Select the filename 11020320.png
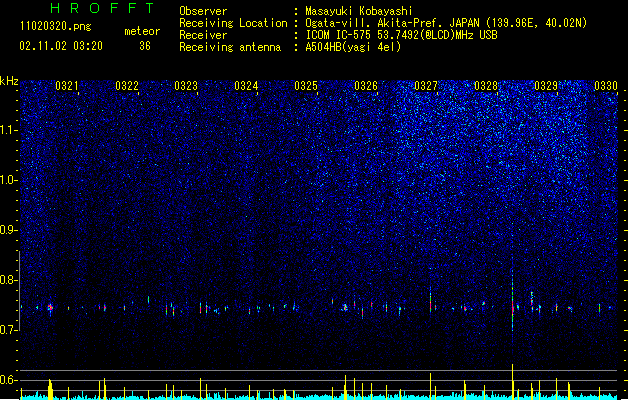This screenshot has height=400, width=629. tap(56, 26)
